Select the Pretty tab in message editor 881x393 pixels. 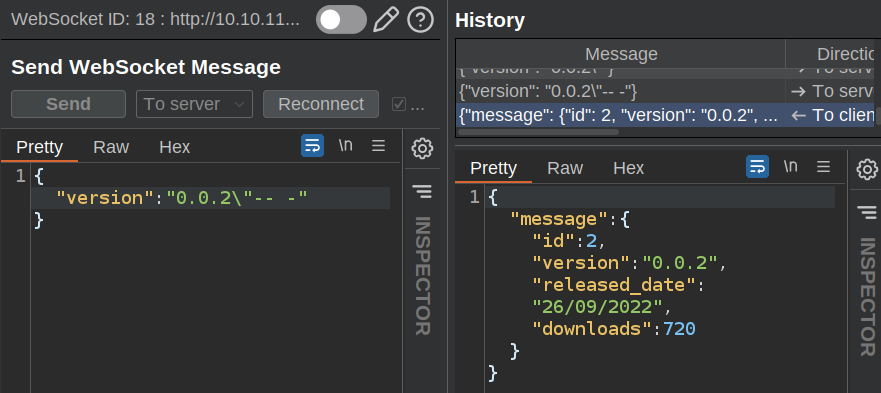point(39,147)
